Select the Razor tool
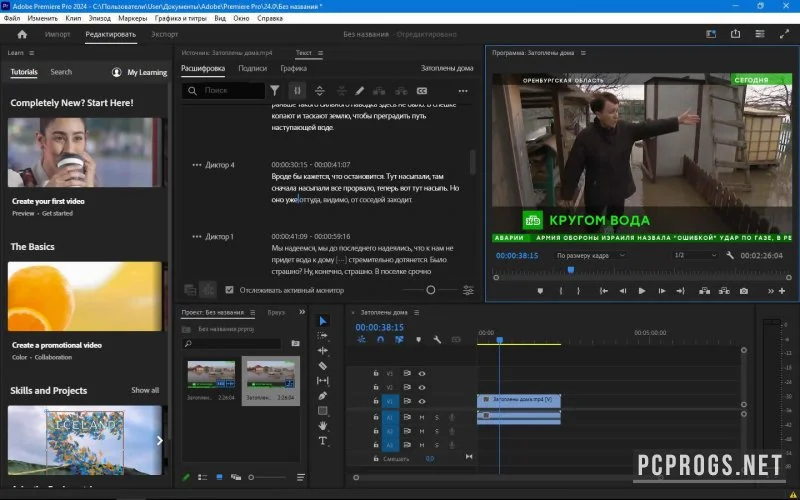The width and height of the screenshot is (800, 500). 322,365
